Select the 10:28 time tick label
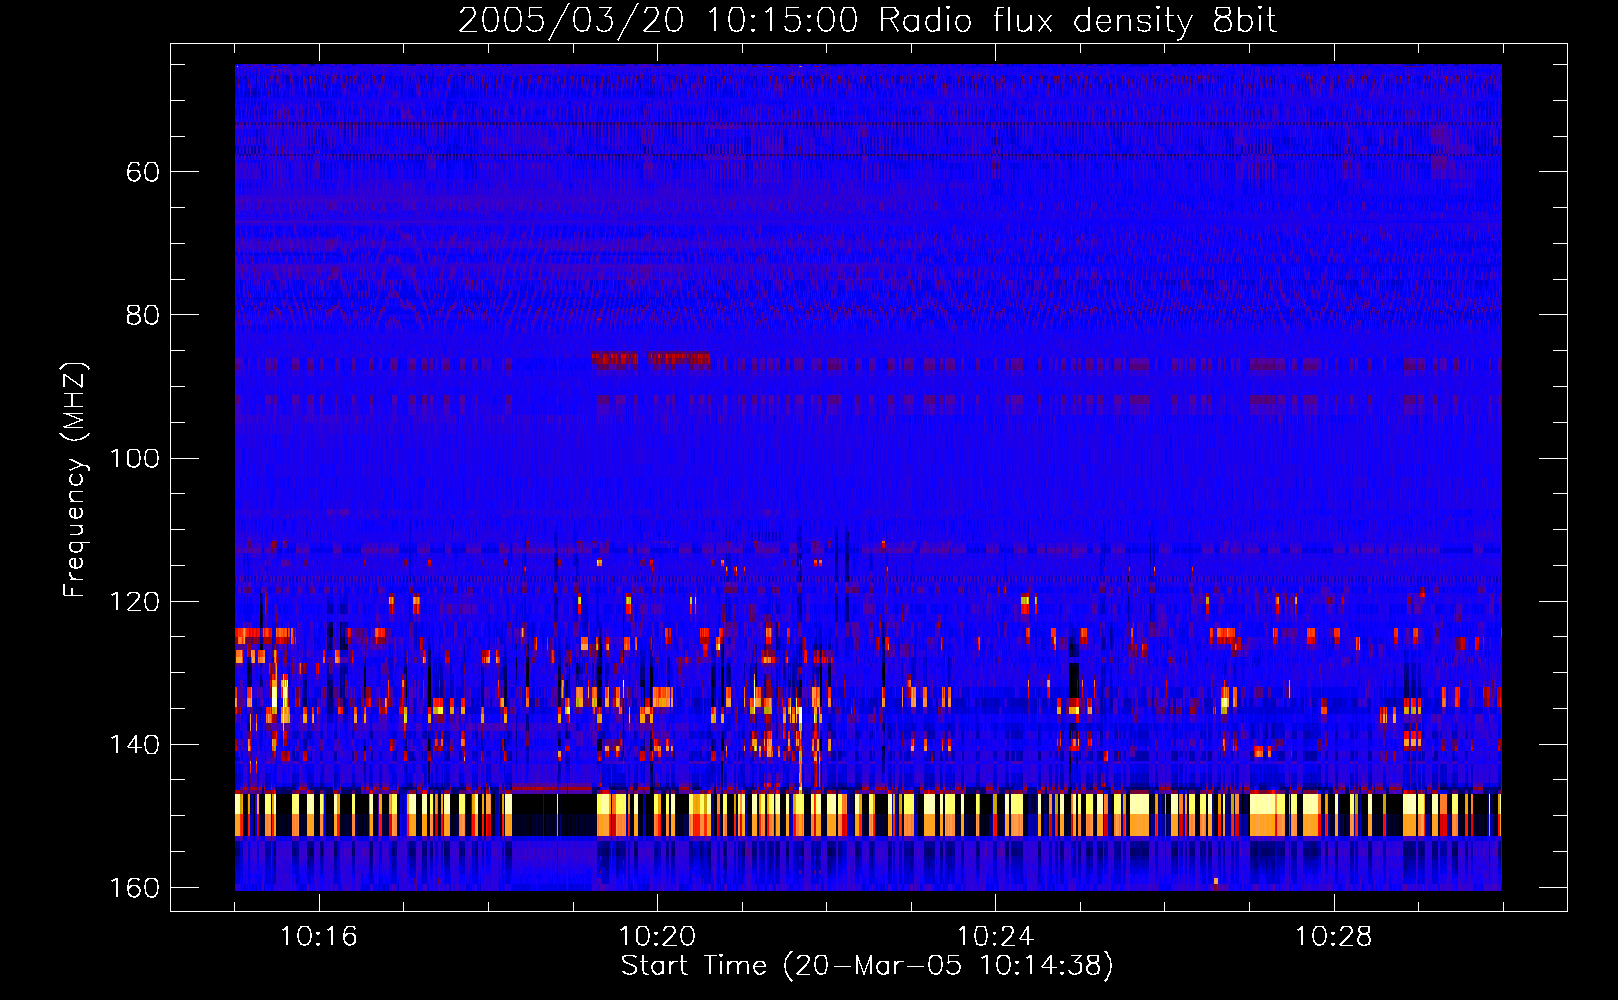This screenshot has height=1000, width=1618. 1333,937
